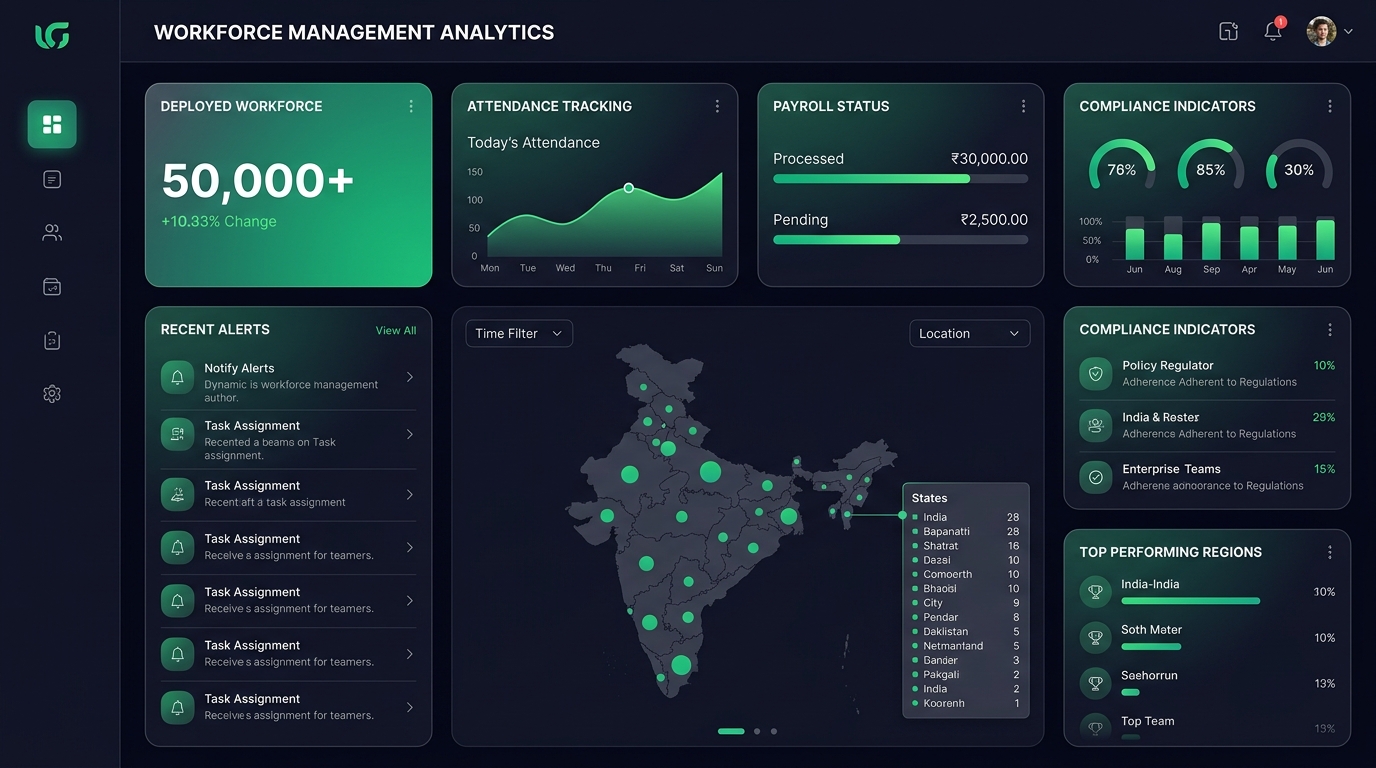Select the second map pagination dot
The width and height of the screenshot is (1376, 768).
757,731
